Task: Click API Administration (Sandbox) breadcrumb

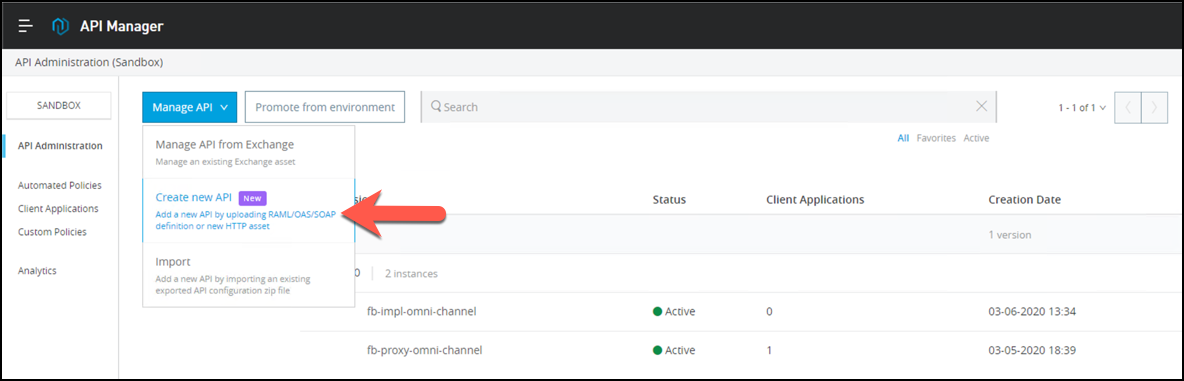Action: [x=89, y=62]
